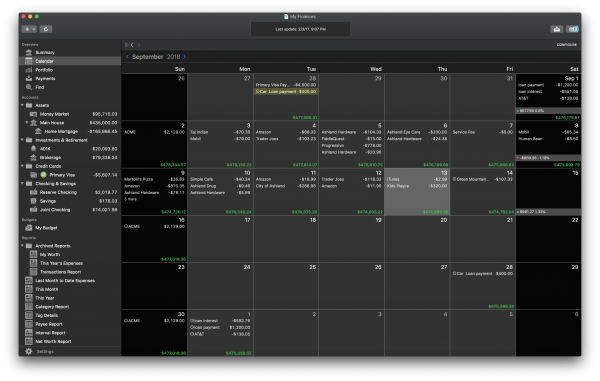600x381 pixels.
Task: Open My Budget in the sidebar
Action: [46, 228]
